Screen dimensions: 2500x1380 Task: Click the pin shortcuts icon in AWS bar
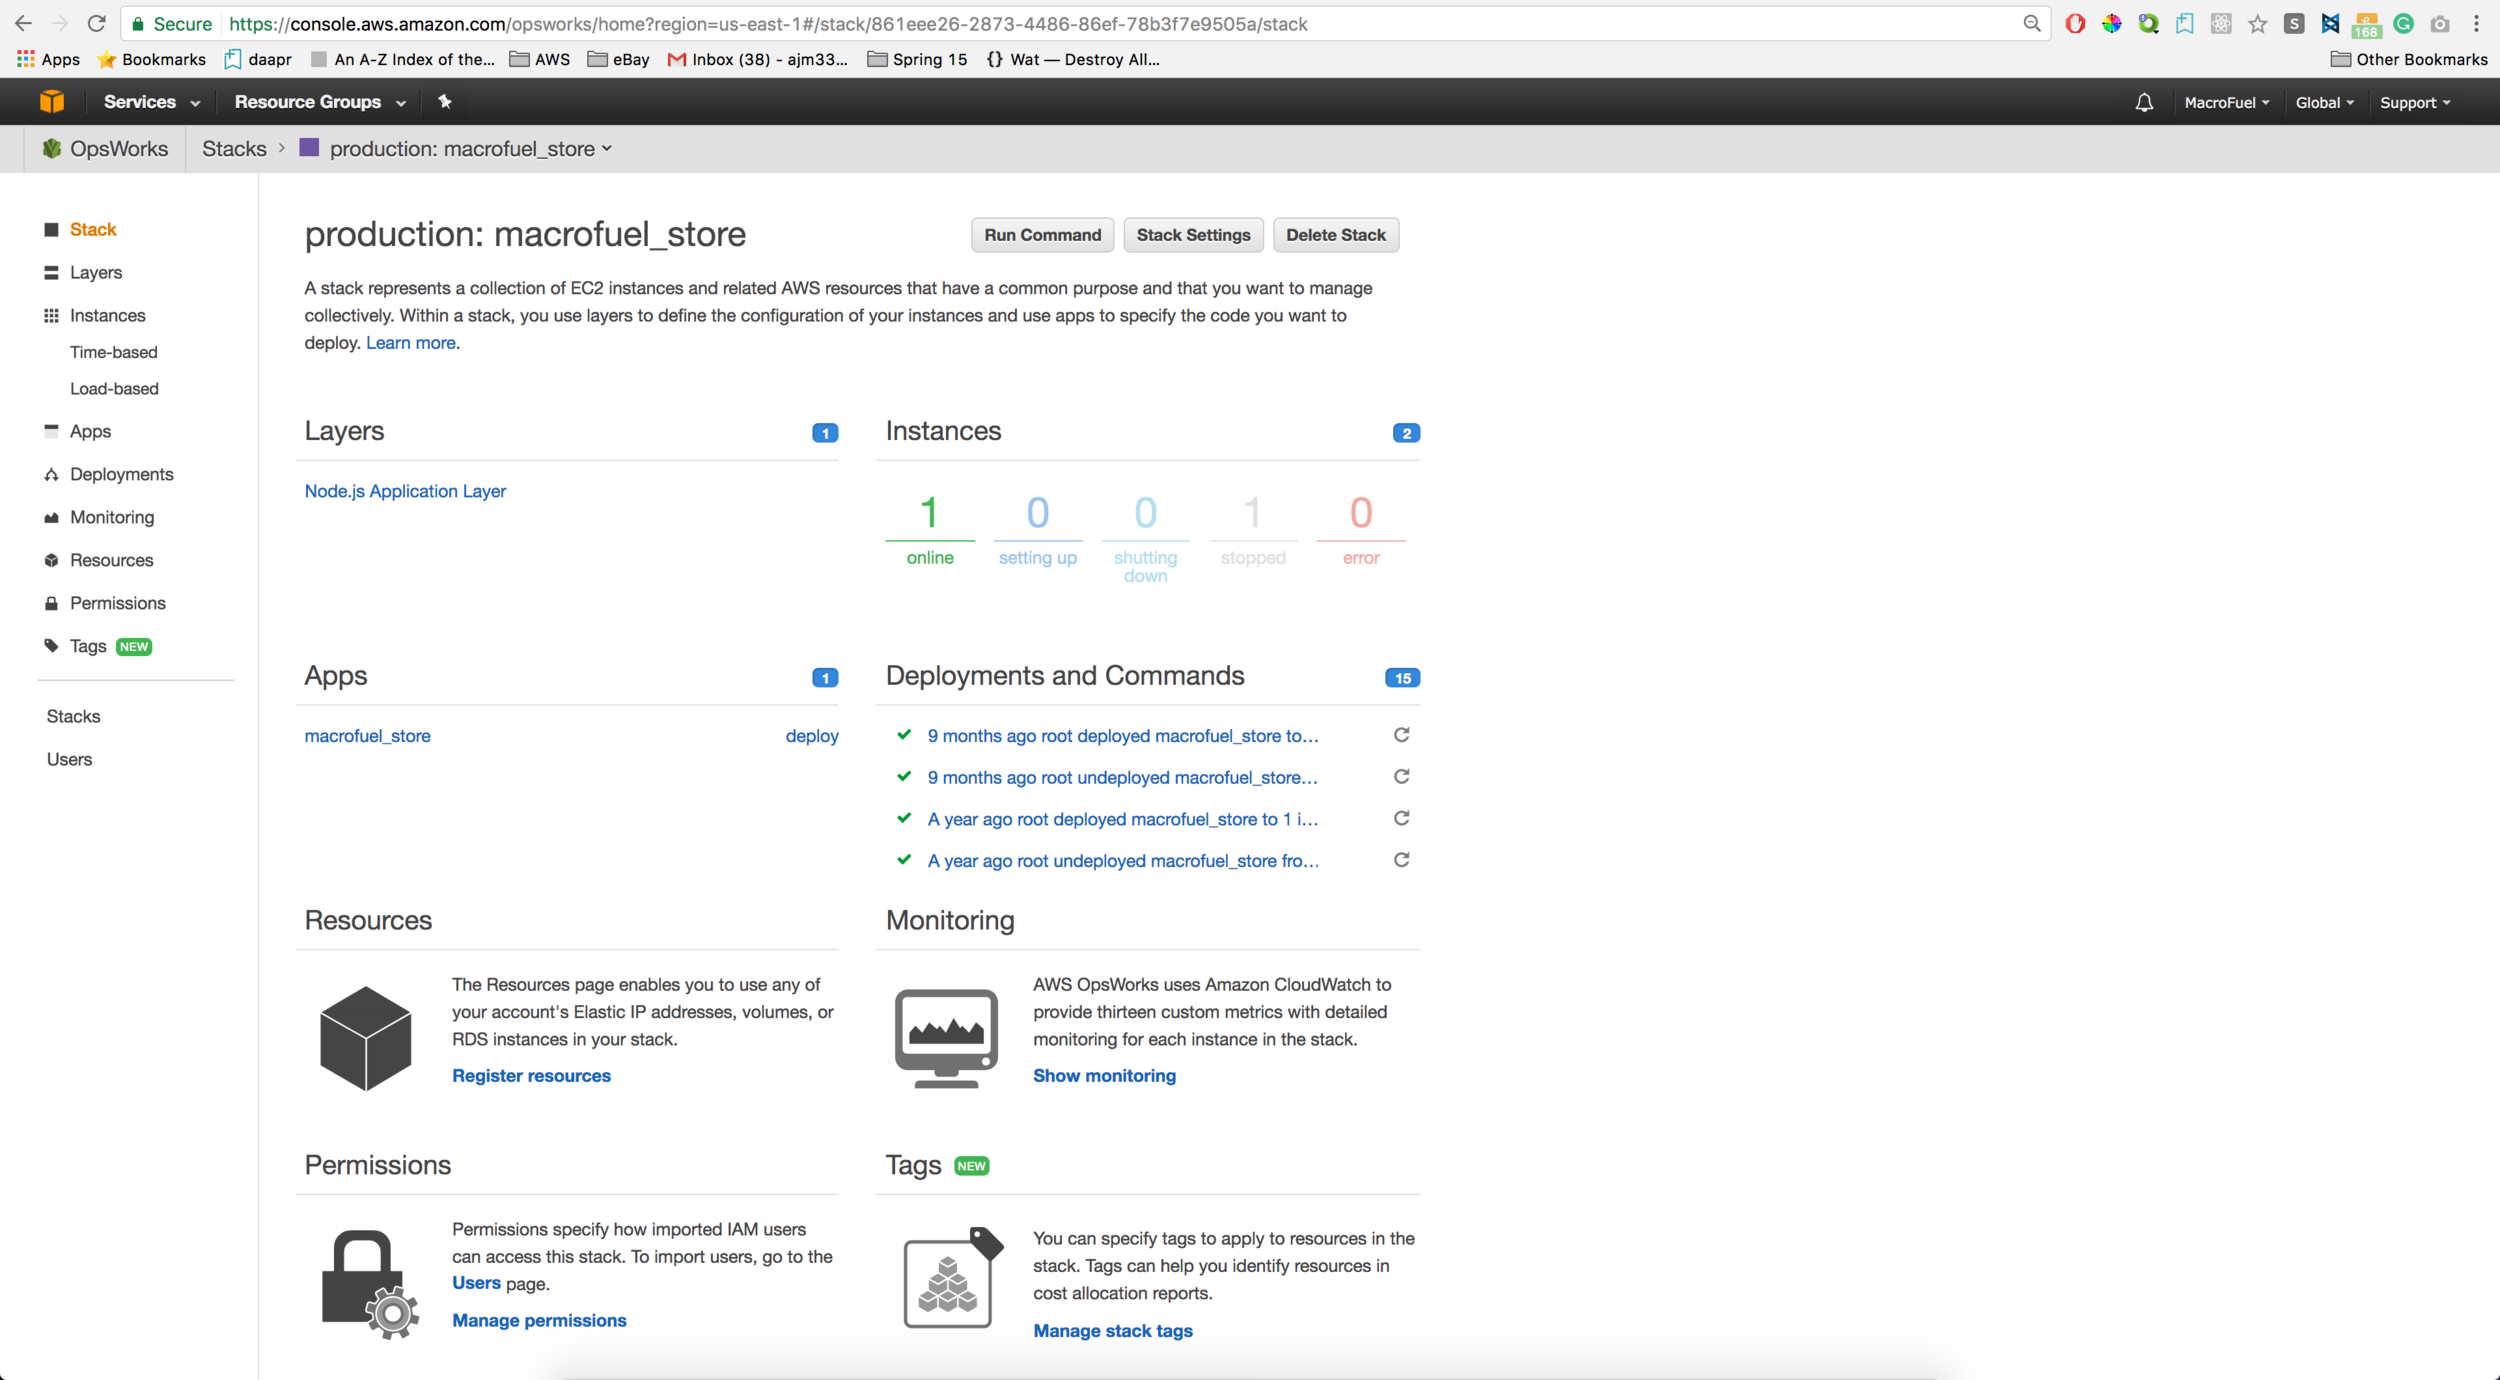pyautogui.click(x=445, y=102)
